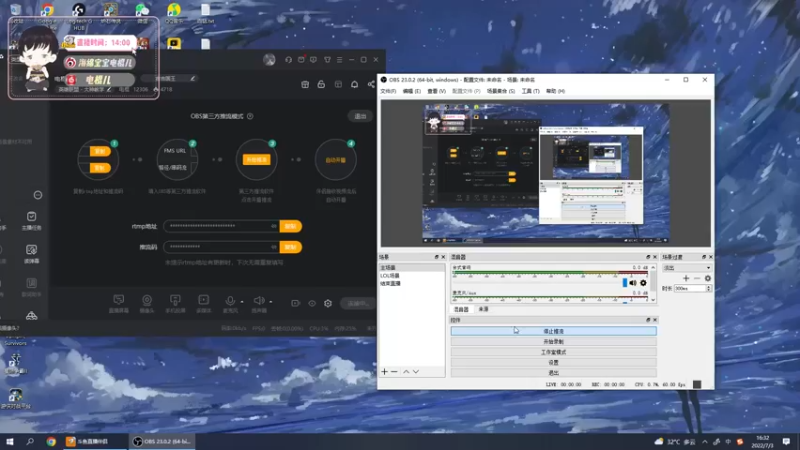Copy the rtmp address with orange button
The height and width of the screenshot is (450, 800).
[291, 226]
